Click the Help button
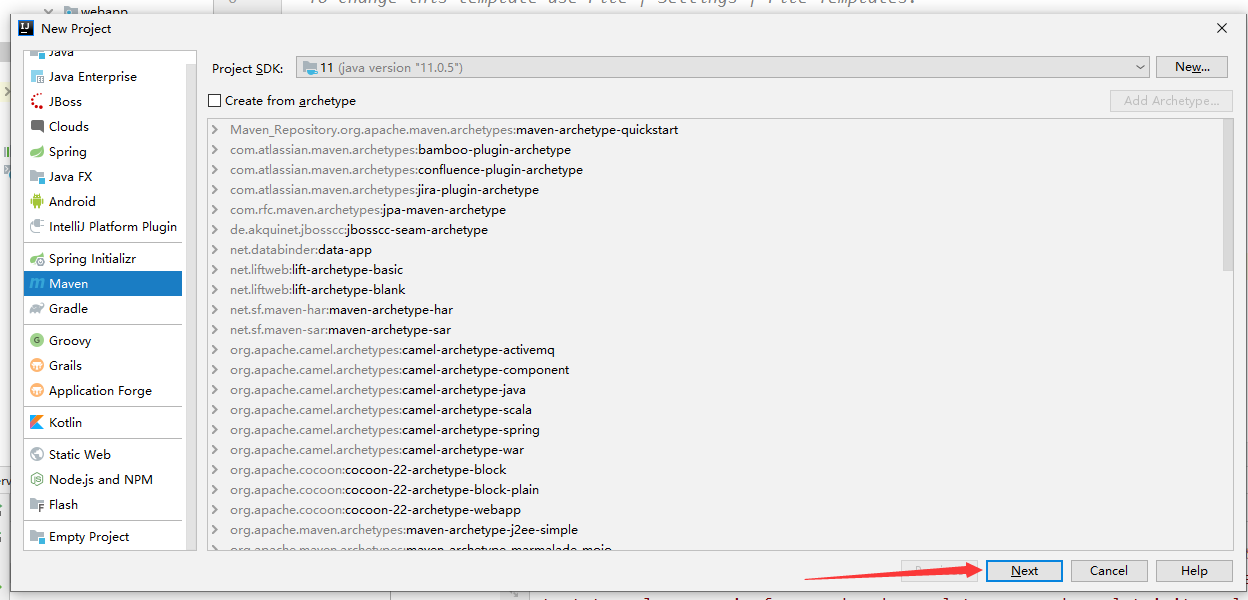Viewport: 1248px width, 600px height. 1194,571
